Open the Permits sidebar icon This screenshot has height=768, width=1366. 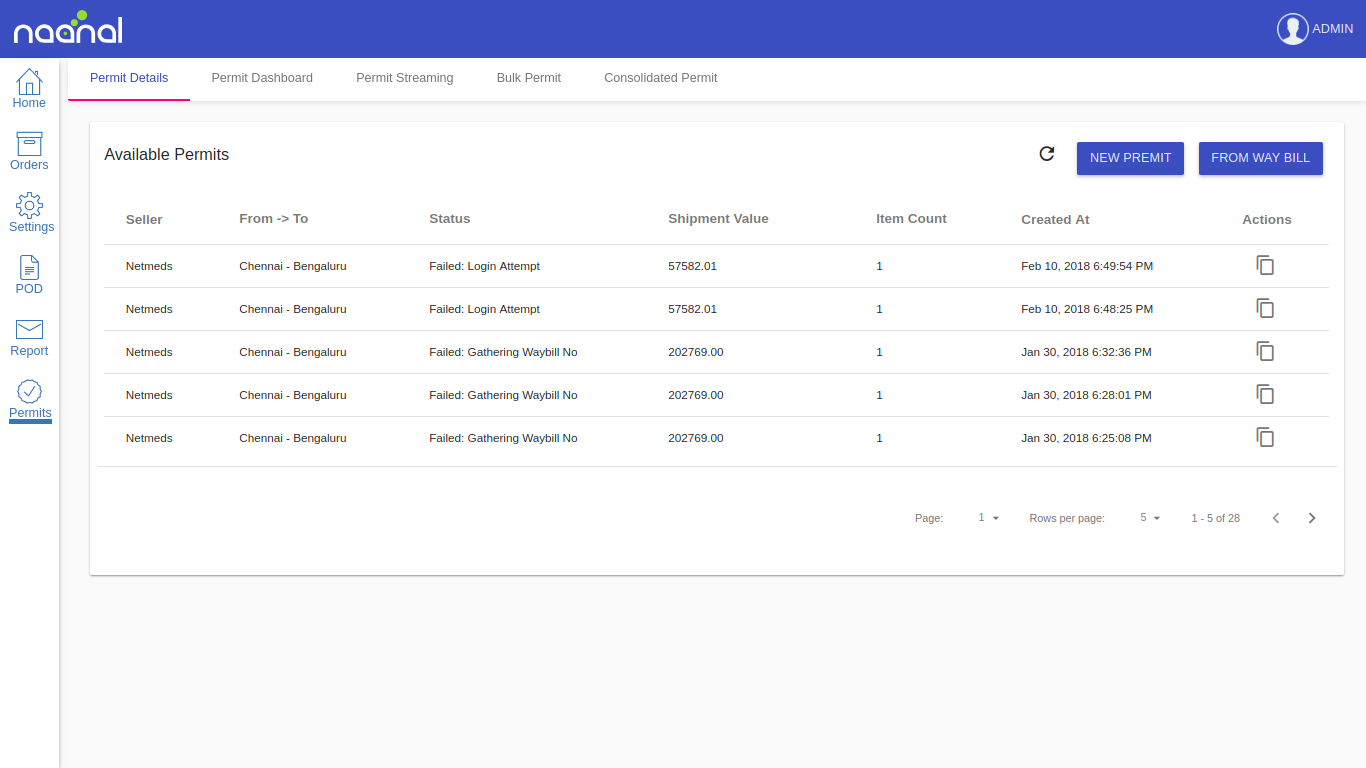29,394
